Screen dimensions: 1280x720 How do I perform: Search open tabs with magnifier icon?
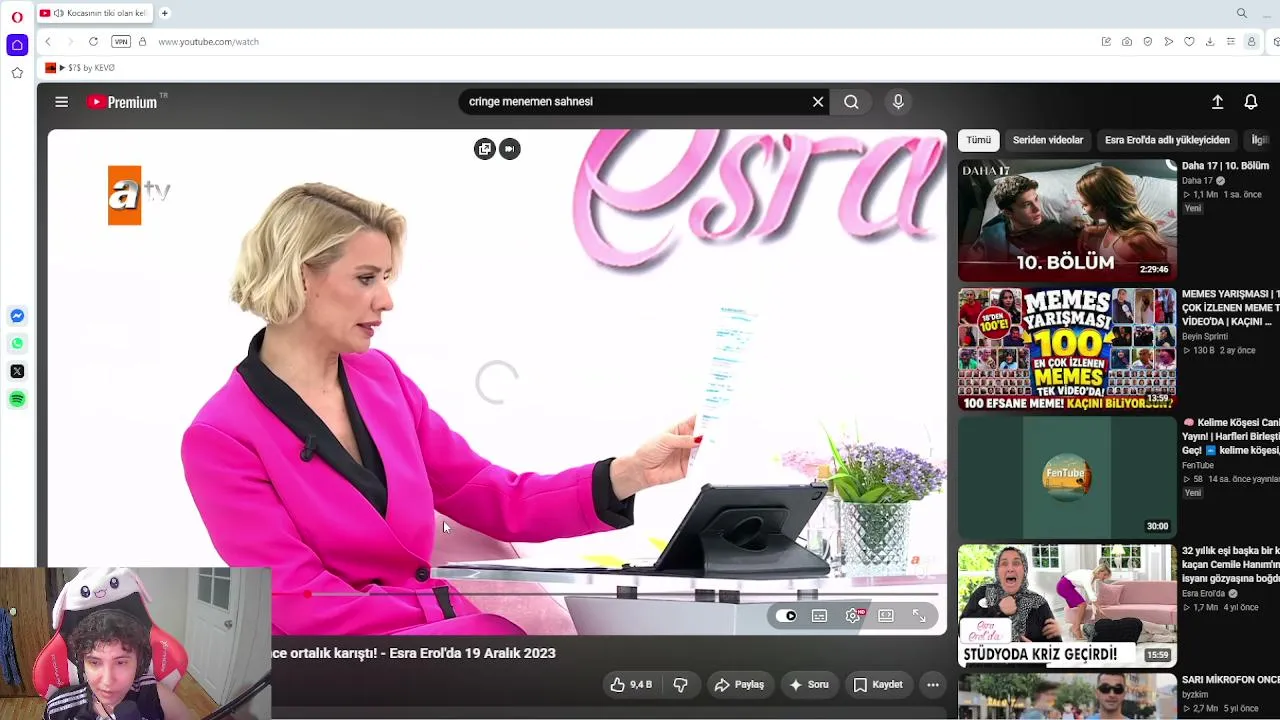point(1242,13)
